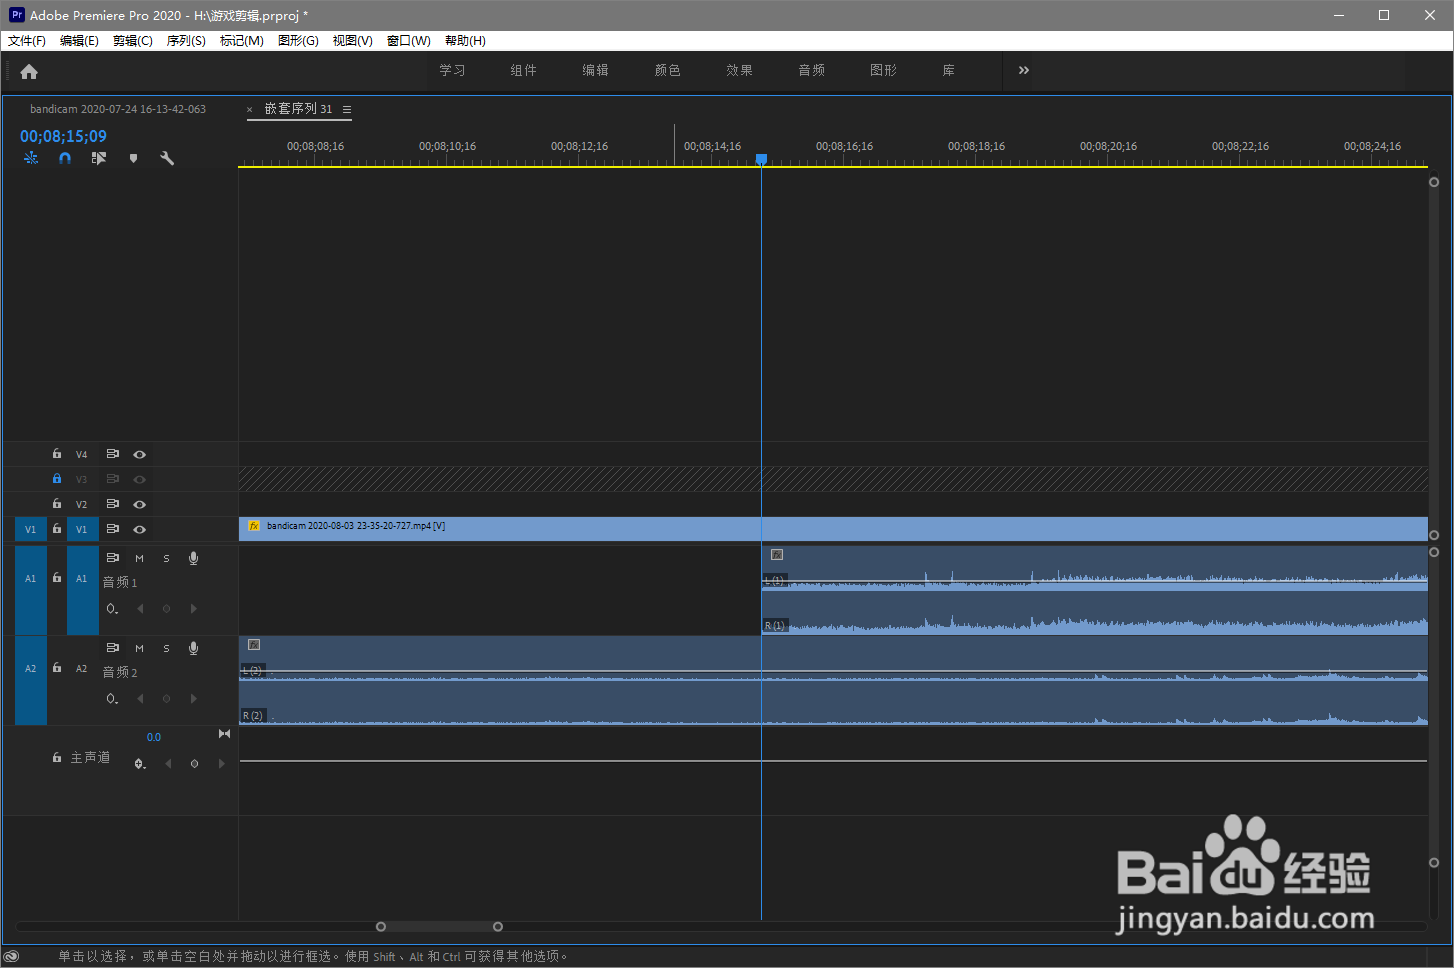Lock the master audio track
Screen dimensions: 1454x968
click(57, 758)
